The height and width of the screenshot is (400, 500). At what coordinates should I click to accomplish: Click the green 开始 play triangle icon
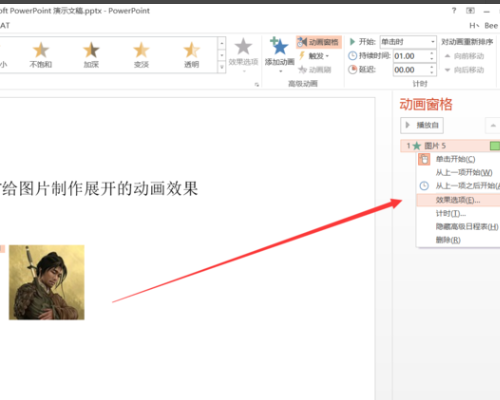coord(352,42)
